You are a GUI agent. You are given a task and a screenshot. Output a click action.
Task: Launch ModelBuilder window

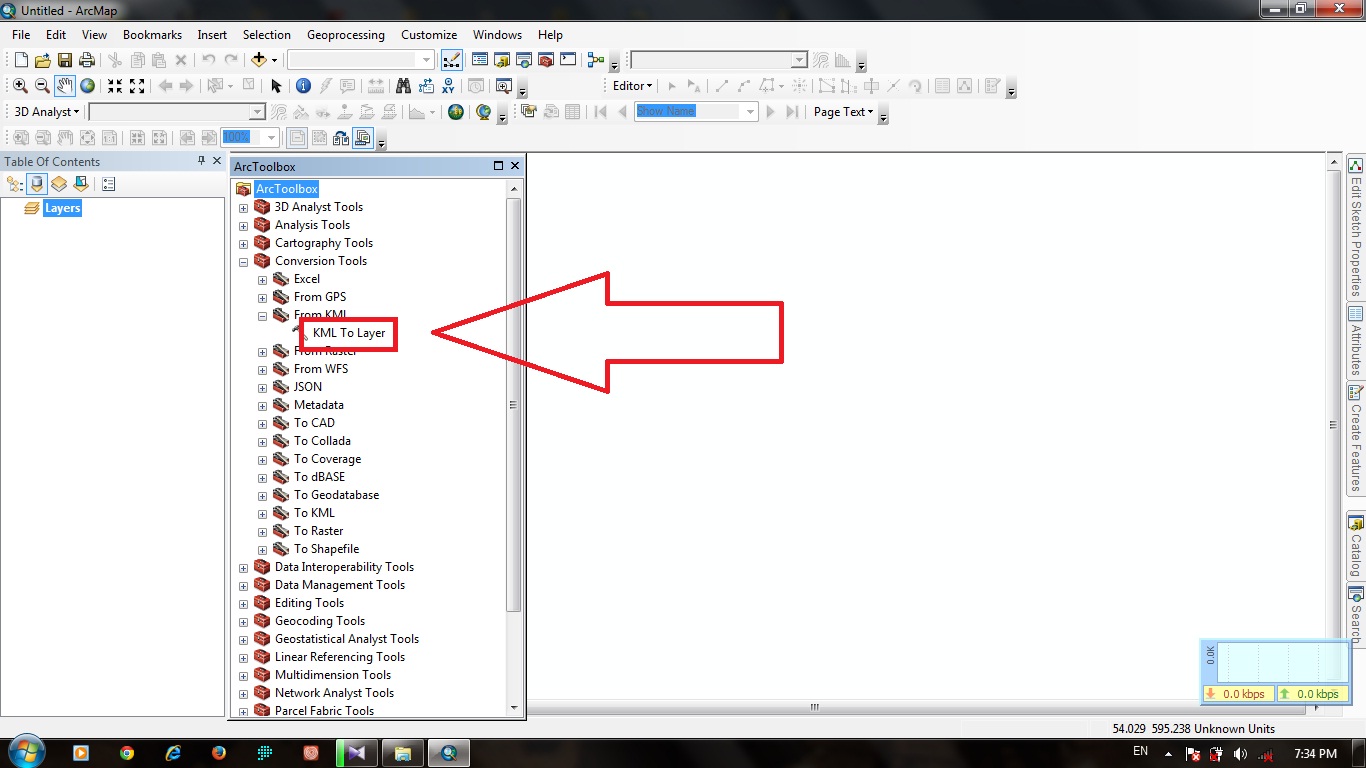pyautogui.click(x=596, y=60)
